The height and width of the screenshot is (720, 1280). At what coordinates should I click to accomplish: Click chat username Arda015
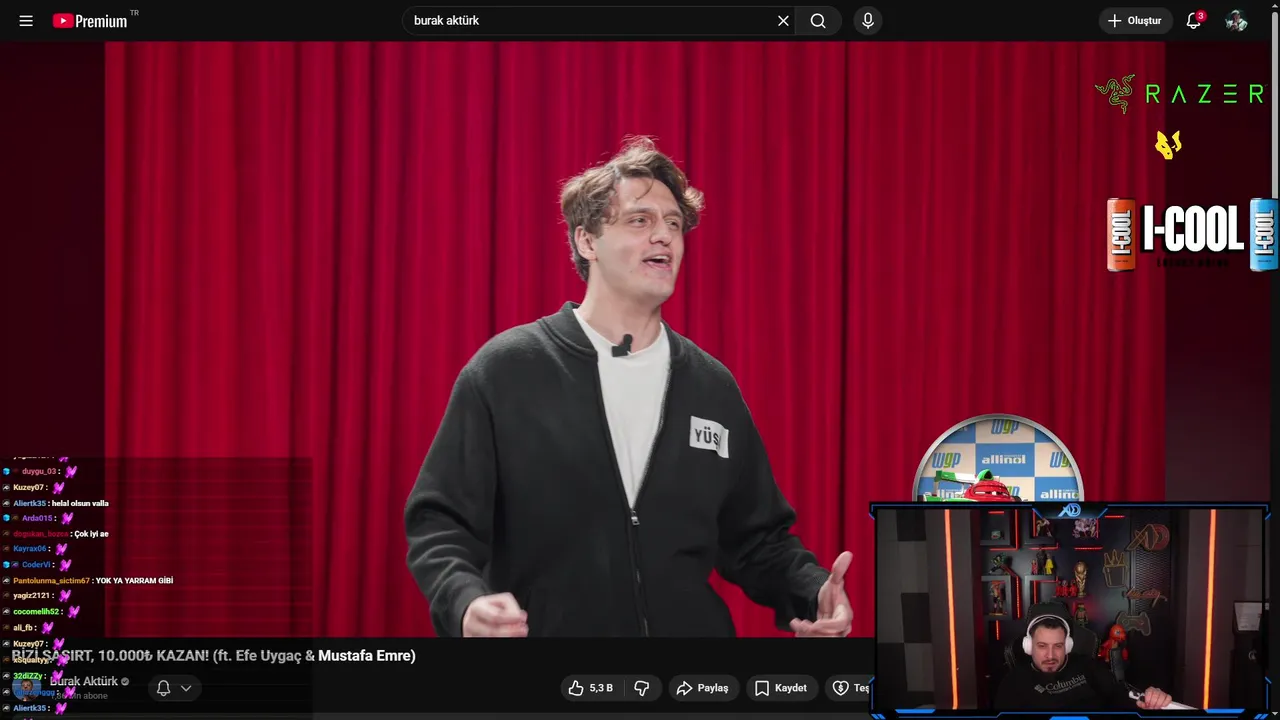[x=37, y=518]
